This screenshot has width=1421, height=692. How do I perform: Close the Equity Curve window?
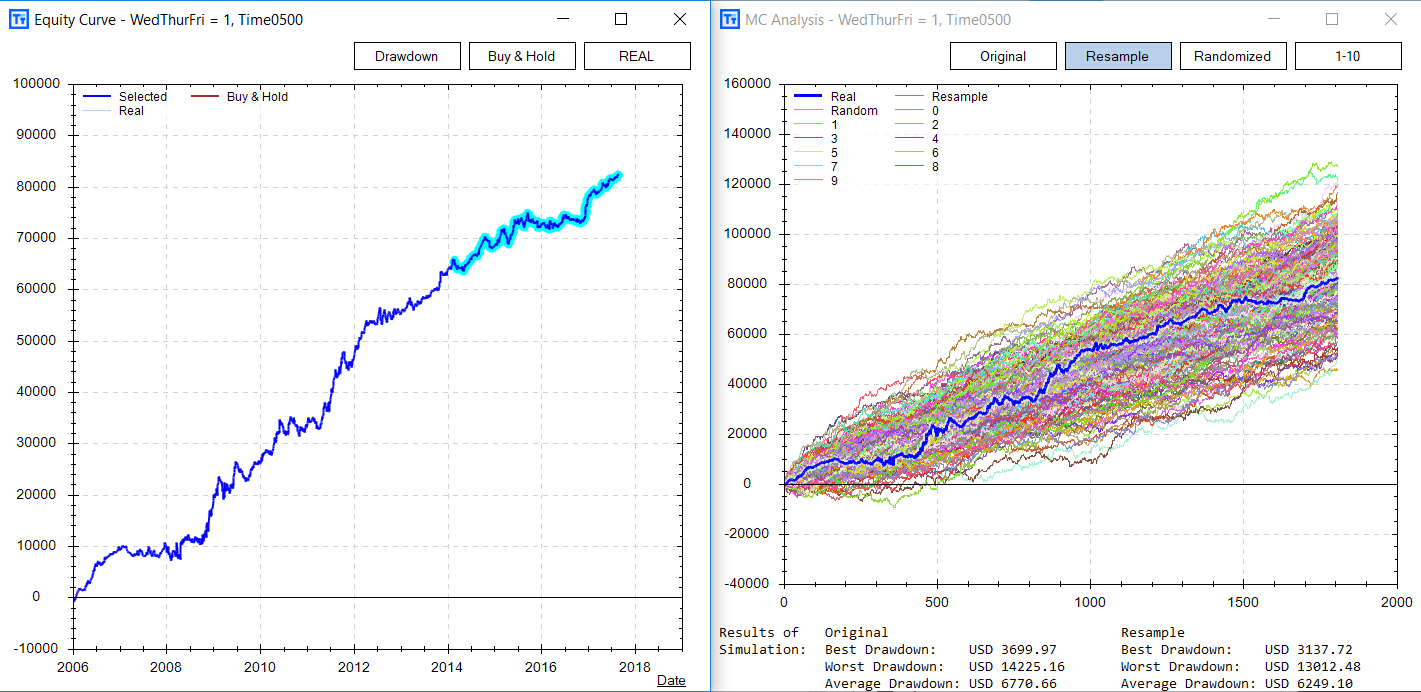[680, 20]
